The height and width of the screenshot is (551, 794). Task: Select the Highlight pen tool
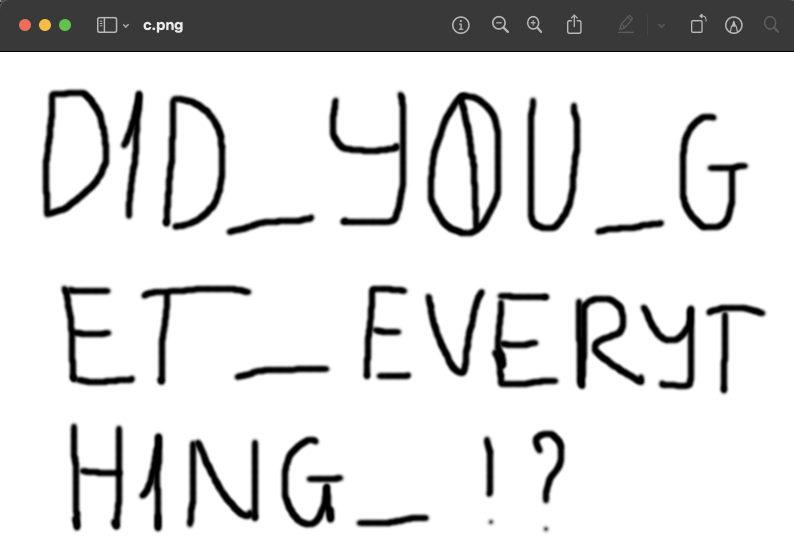point(626,25)
